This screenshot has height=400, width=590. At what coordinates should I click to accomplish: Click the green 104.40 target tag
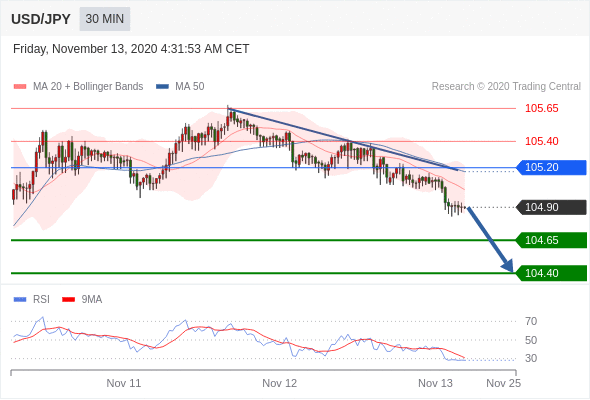pyautogui.click(x=551, y=273)
